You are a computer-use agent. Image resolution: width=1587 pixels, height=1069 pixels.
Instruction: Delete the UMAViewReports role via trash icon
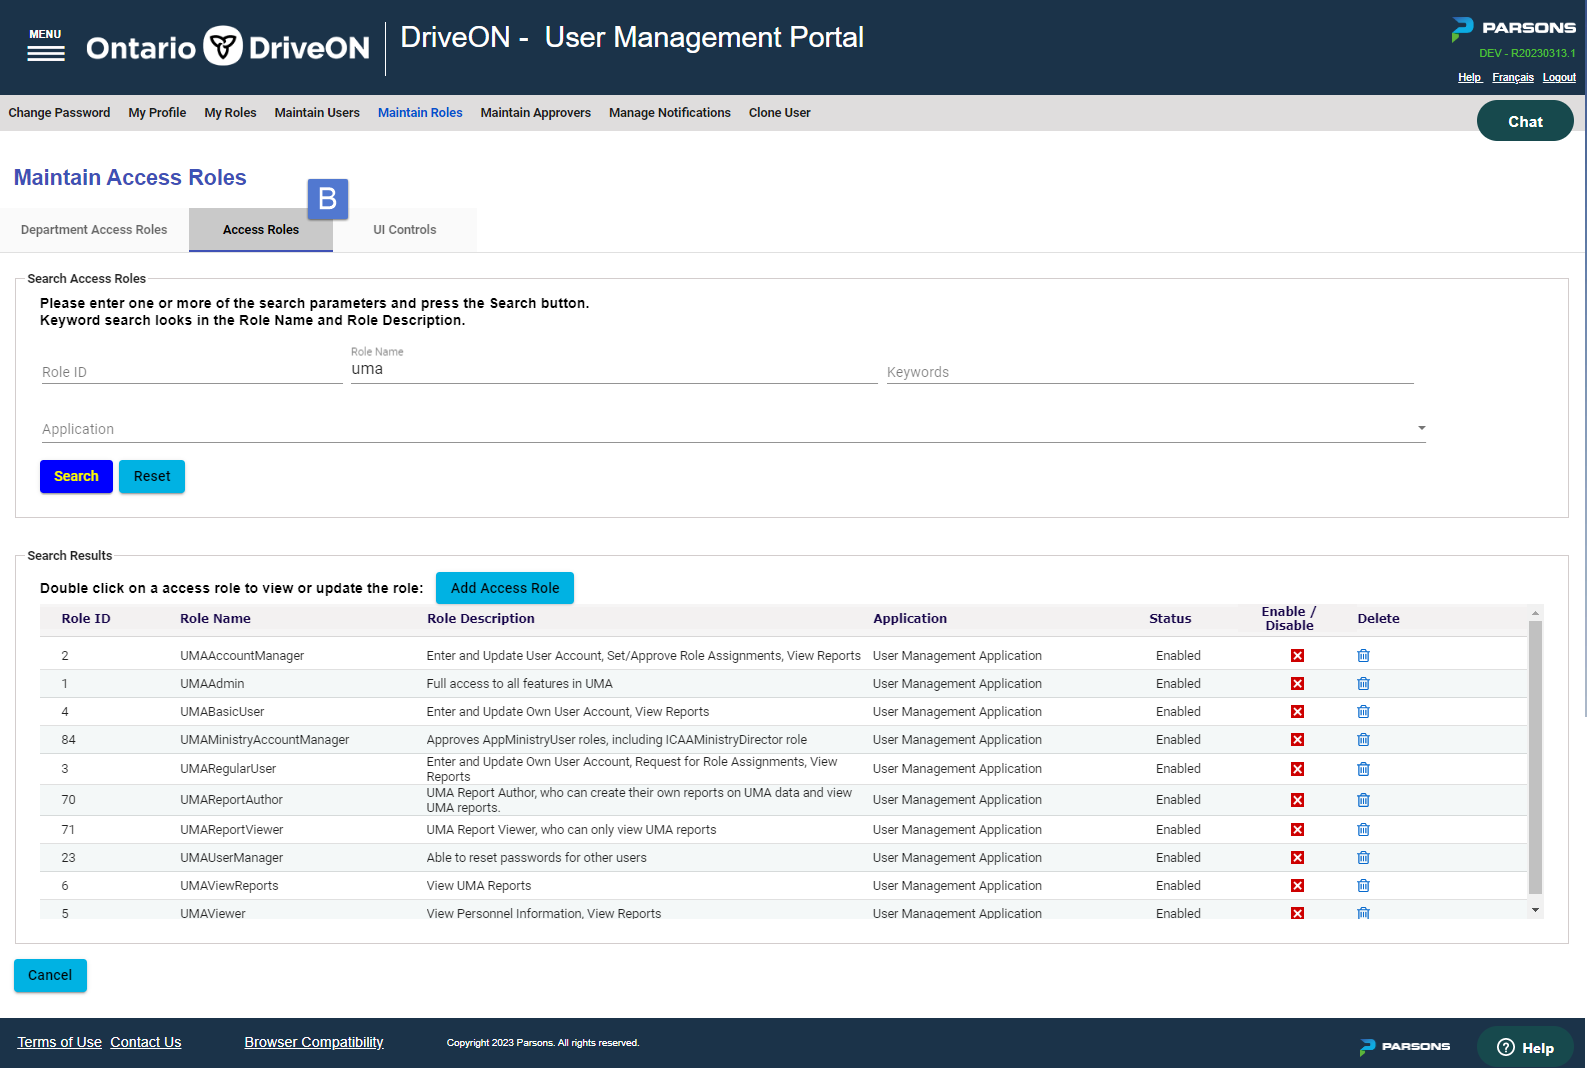click(x=1363, y=886)
